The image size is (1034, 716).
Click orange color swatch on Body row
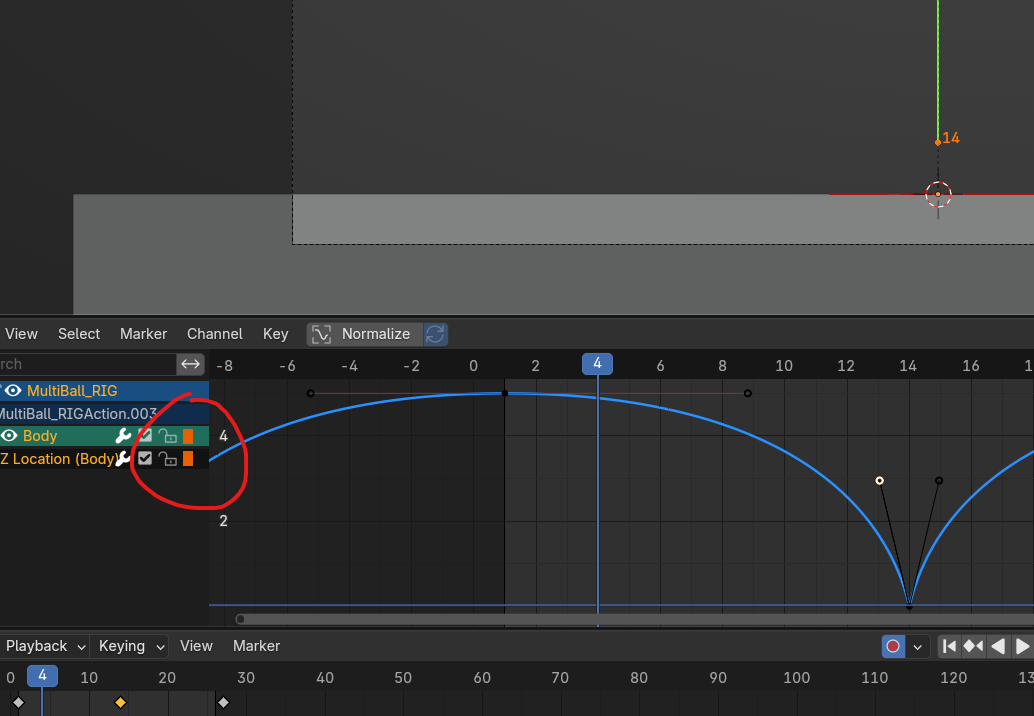coord(188,436)
